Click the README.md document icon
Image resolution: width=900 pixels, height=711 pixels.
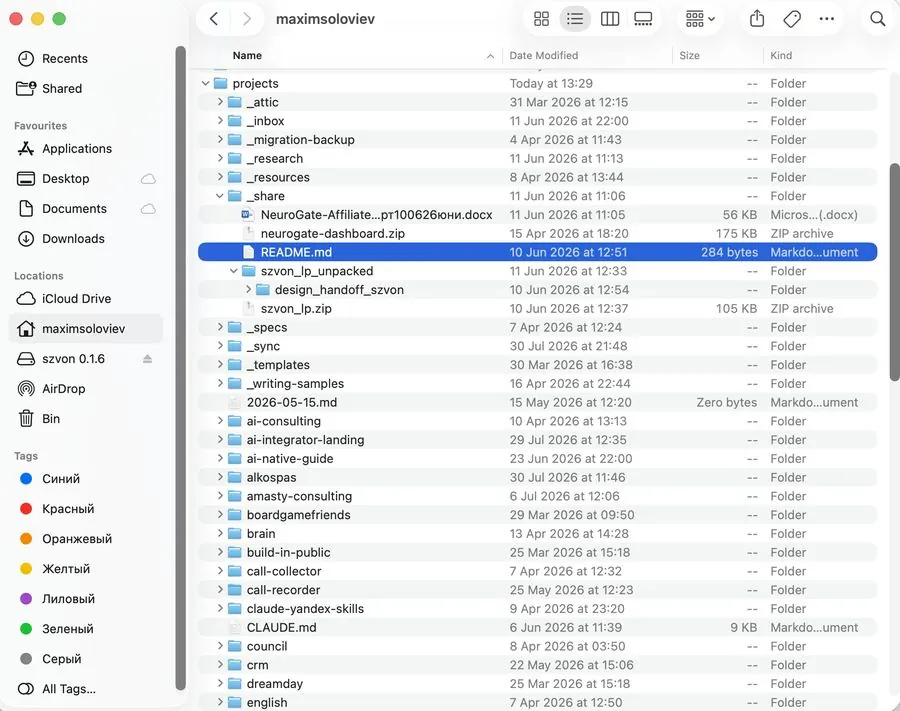249,252
